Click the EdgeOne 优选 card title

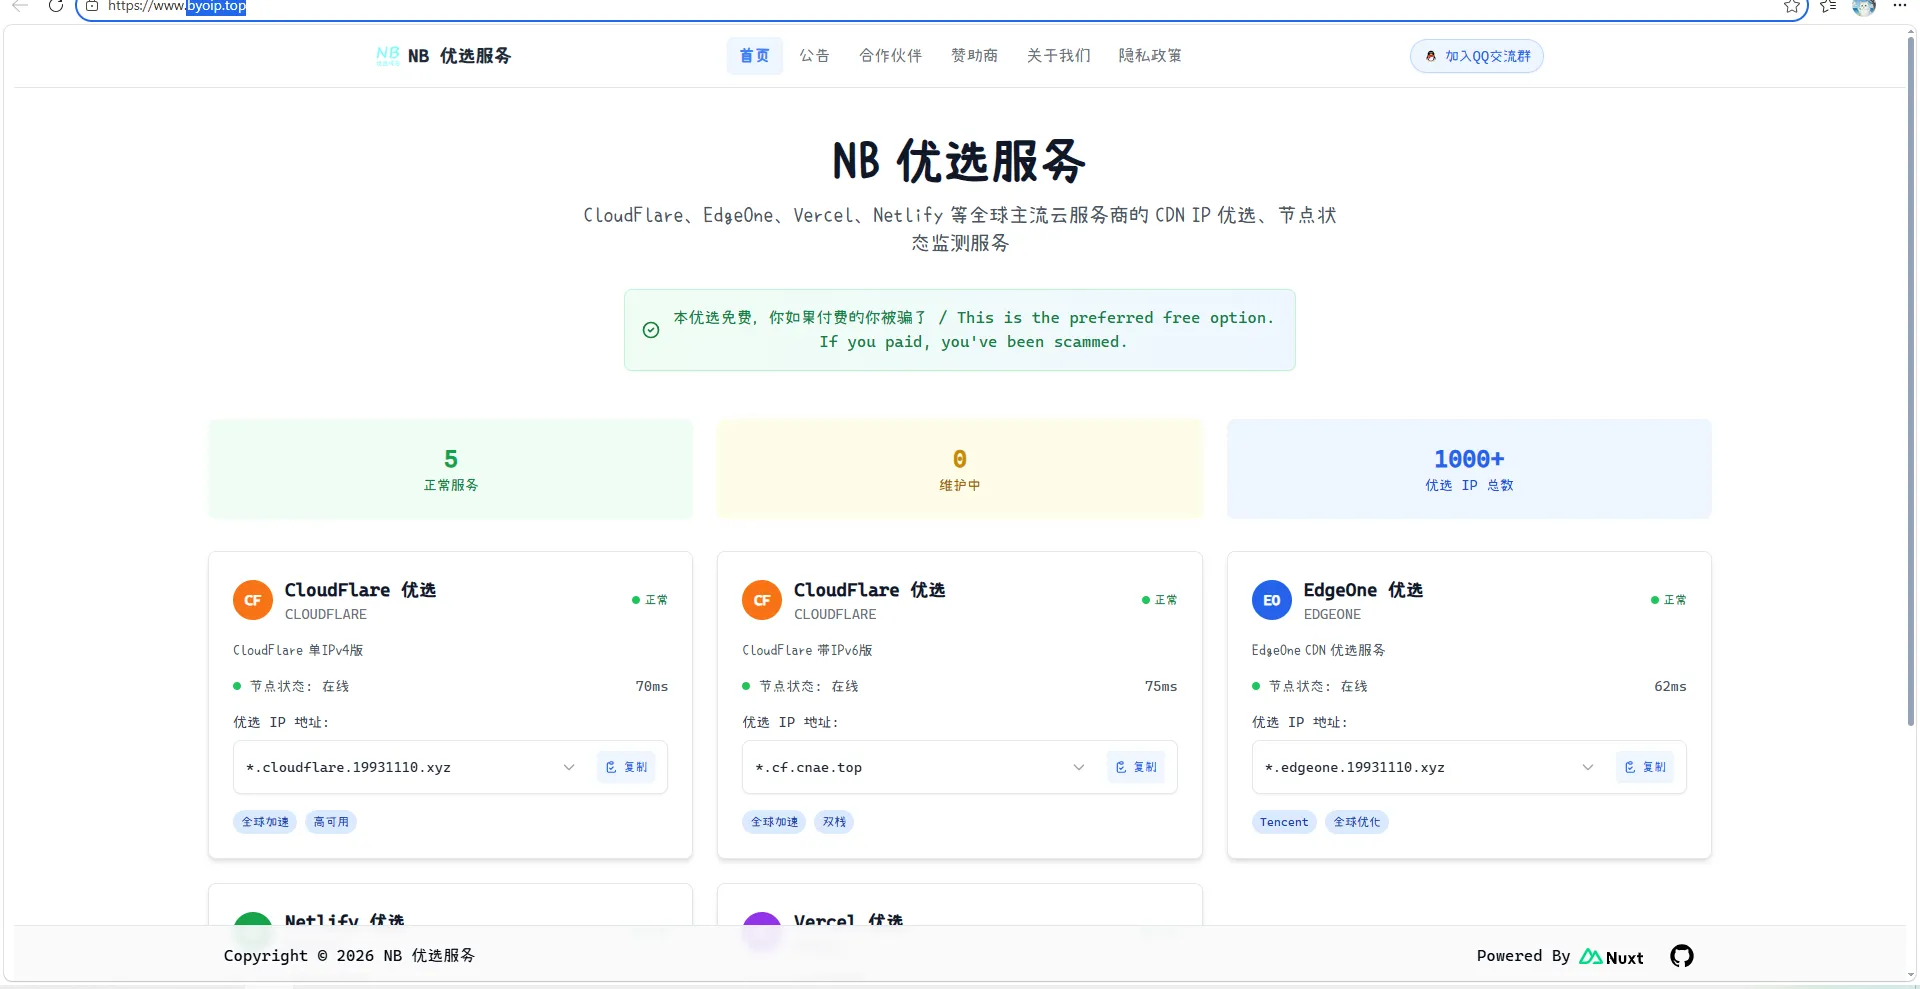[x=1363, y=590]
